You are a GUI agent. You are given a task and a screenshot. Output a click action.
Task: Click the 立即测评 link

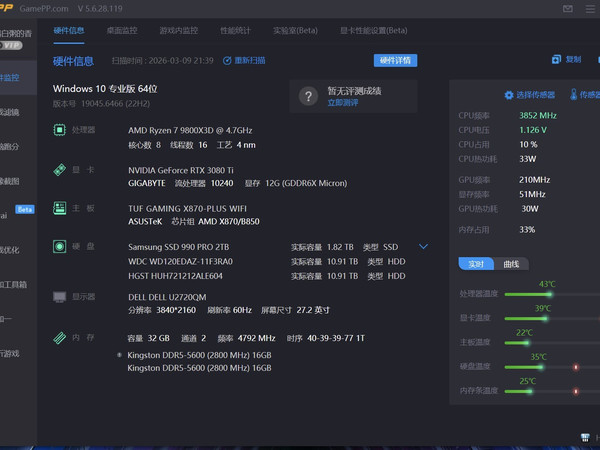tap(343, 103)
